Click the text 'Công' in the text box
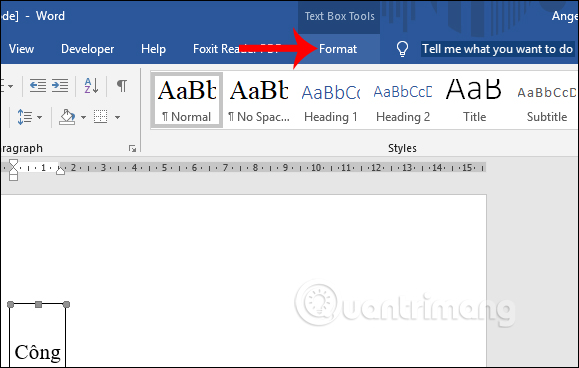 38,352
